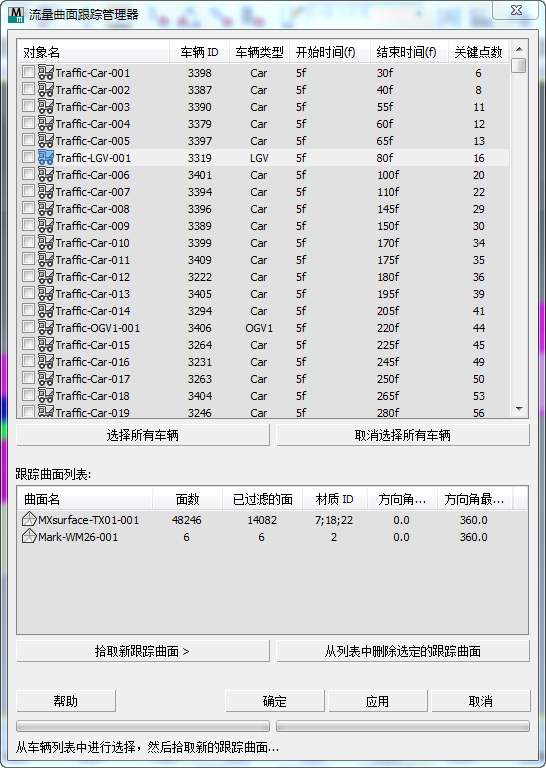This screenshot has height=768, width=546.
Task: Sort surfaces by 面数 column header
Action: click(x=188, y=499)
